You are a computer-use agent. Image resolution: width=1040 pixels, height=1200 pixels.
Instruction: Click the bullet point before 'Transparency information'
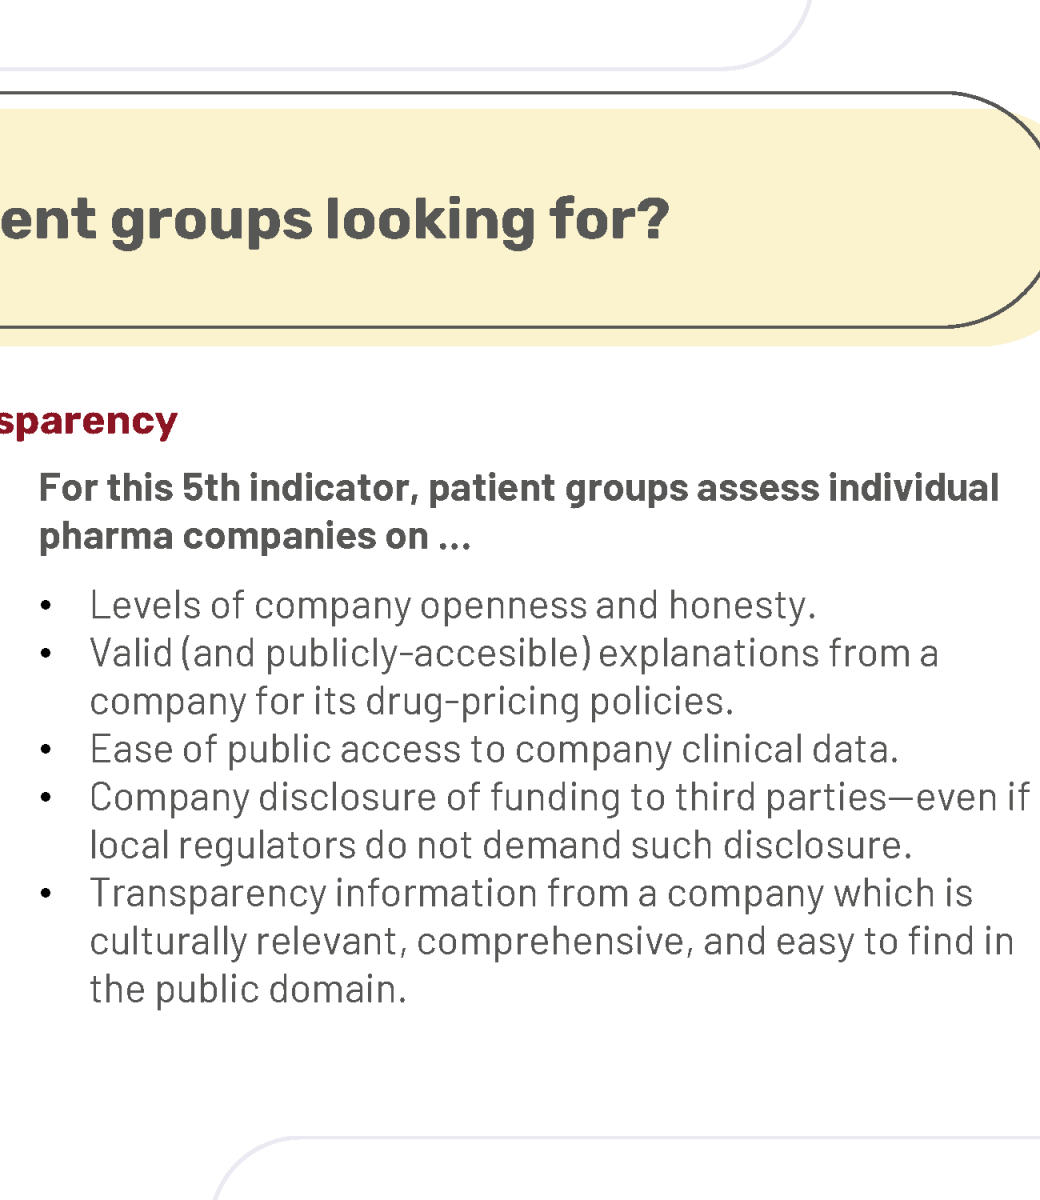pyautogui.click(x=45, y=894)
